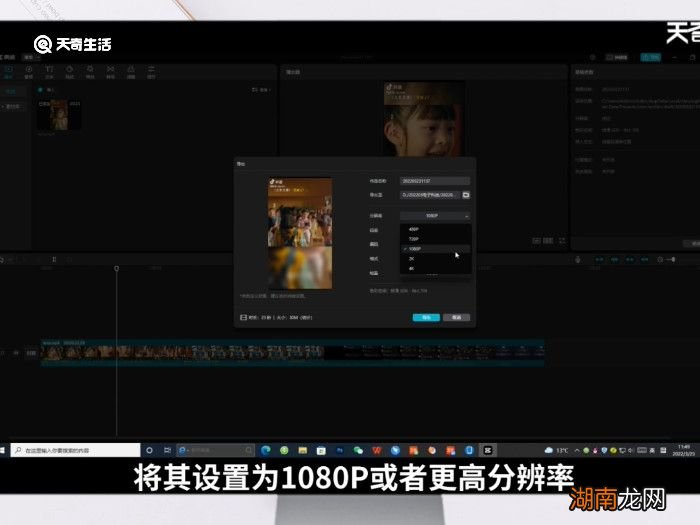Open the Filters tab in top toolbar

click(131, 72)
